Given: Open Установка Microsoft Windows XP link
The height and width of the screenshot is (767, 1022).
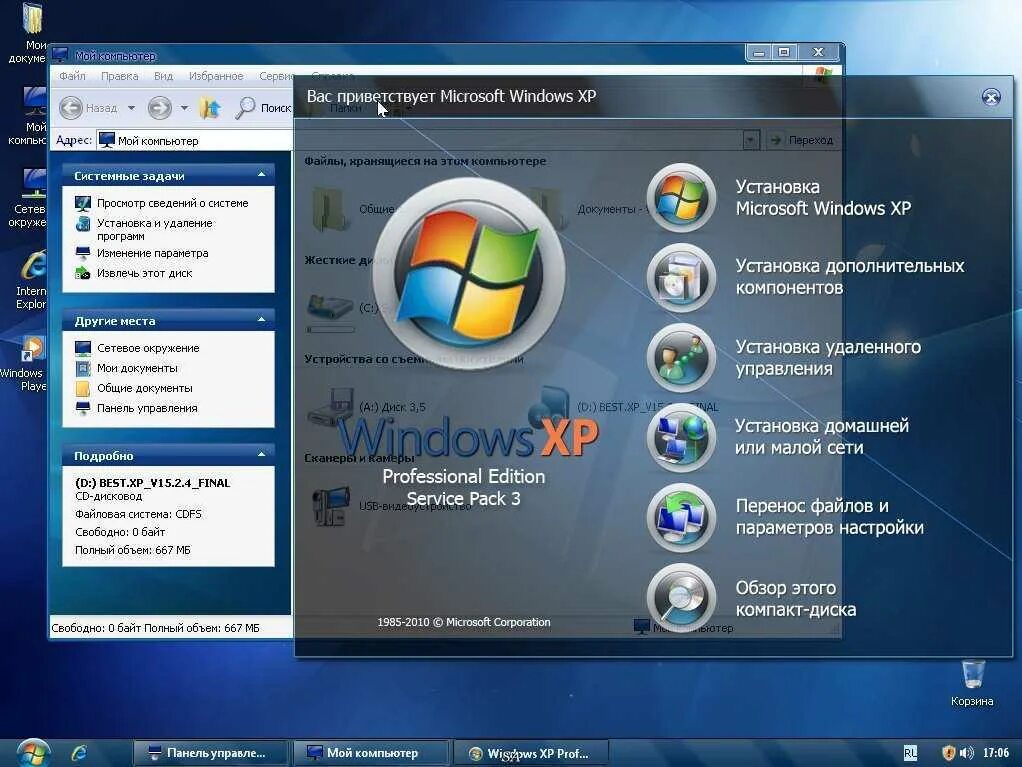Looking at the screenshot, I should click(823, 197).
